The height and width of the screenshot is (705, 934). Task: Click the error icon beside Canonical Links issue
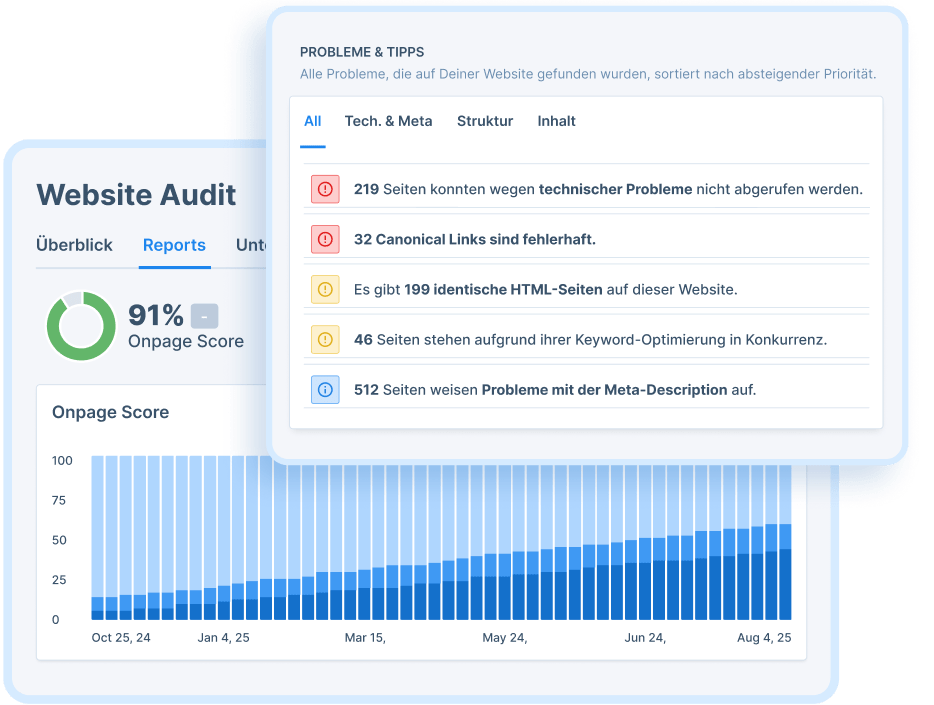[324, 239]
